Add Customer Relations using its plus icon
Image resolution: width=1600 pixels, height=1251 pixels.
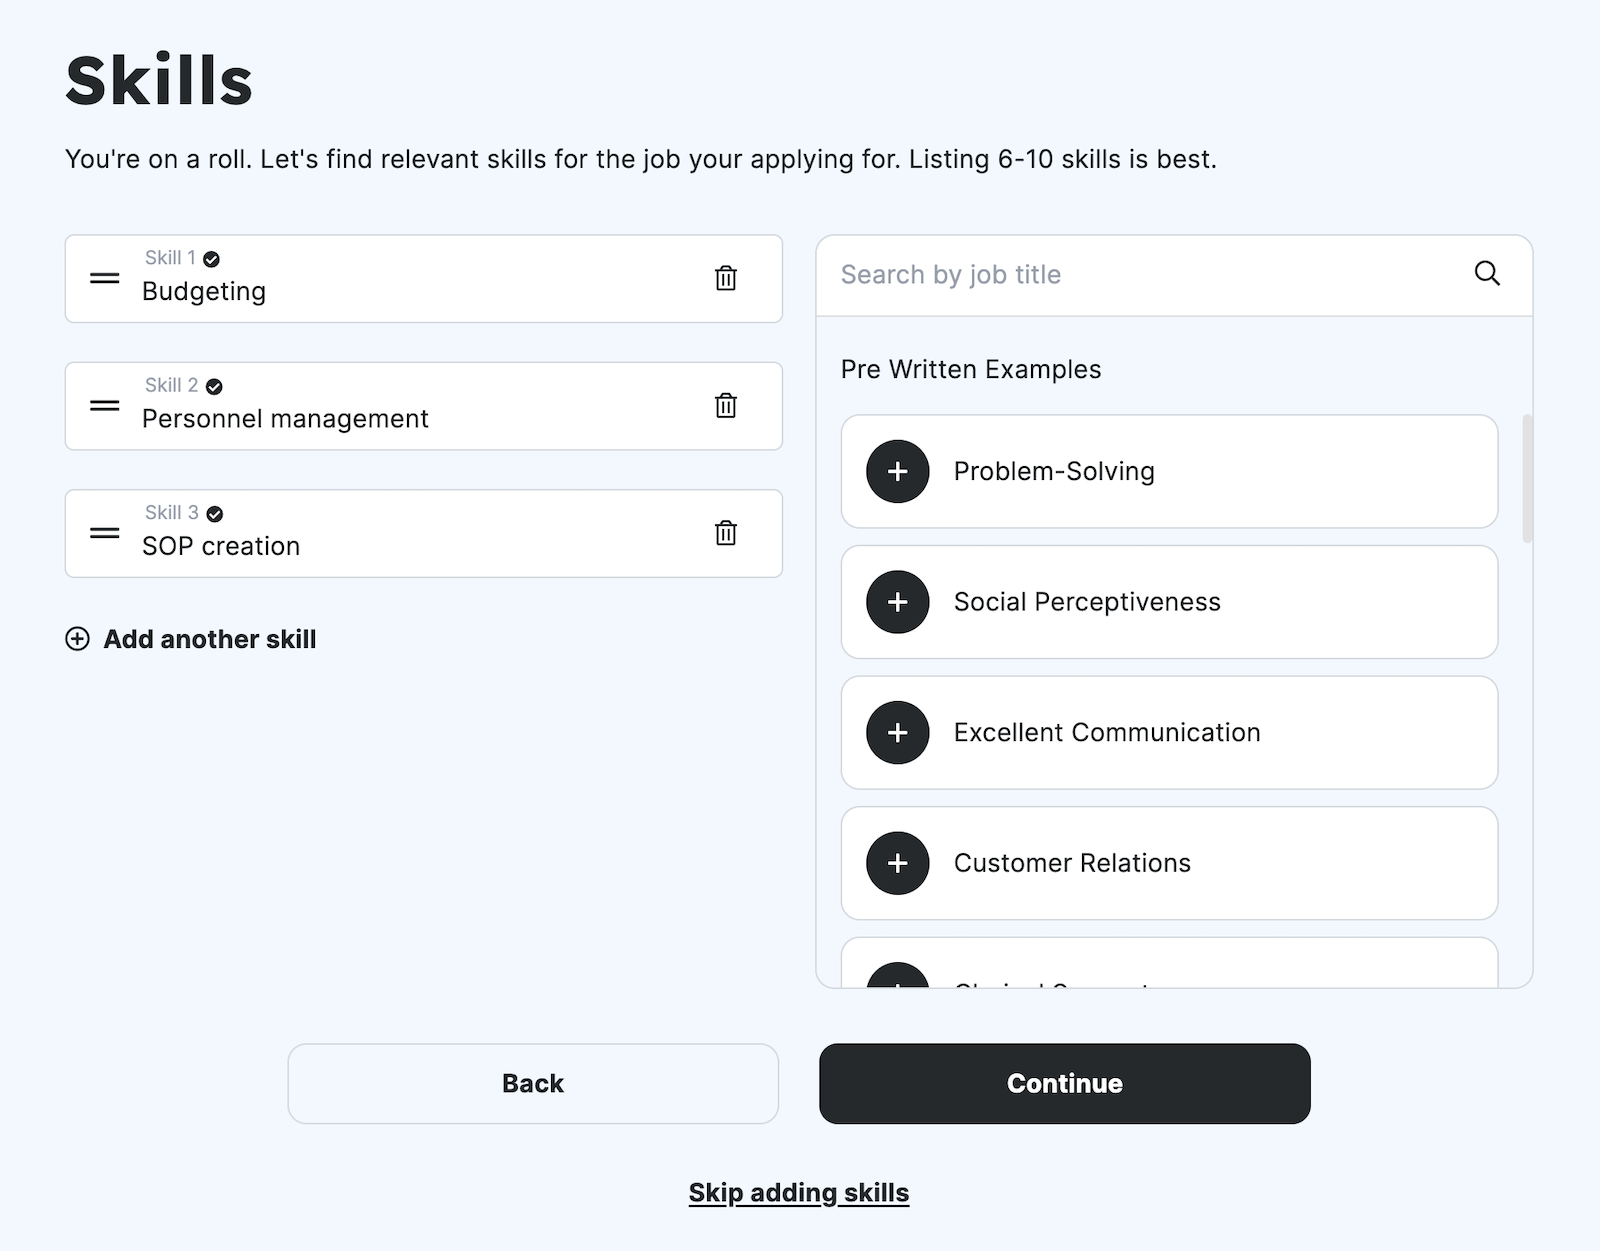(x=896, y=863)
